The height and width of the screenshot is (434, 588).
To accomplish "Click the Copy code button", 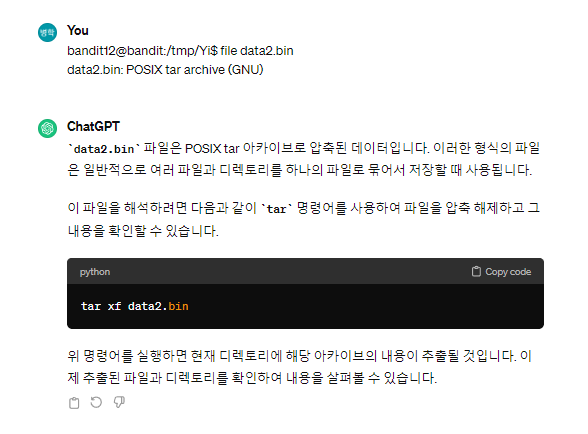I will [501, 272].
